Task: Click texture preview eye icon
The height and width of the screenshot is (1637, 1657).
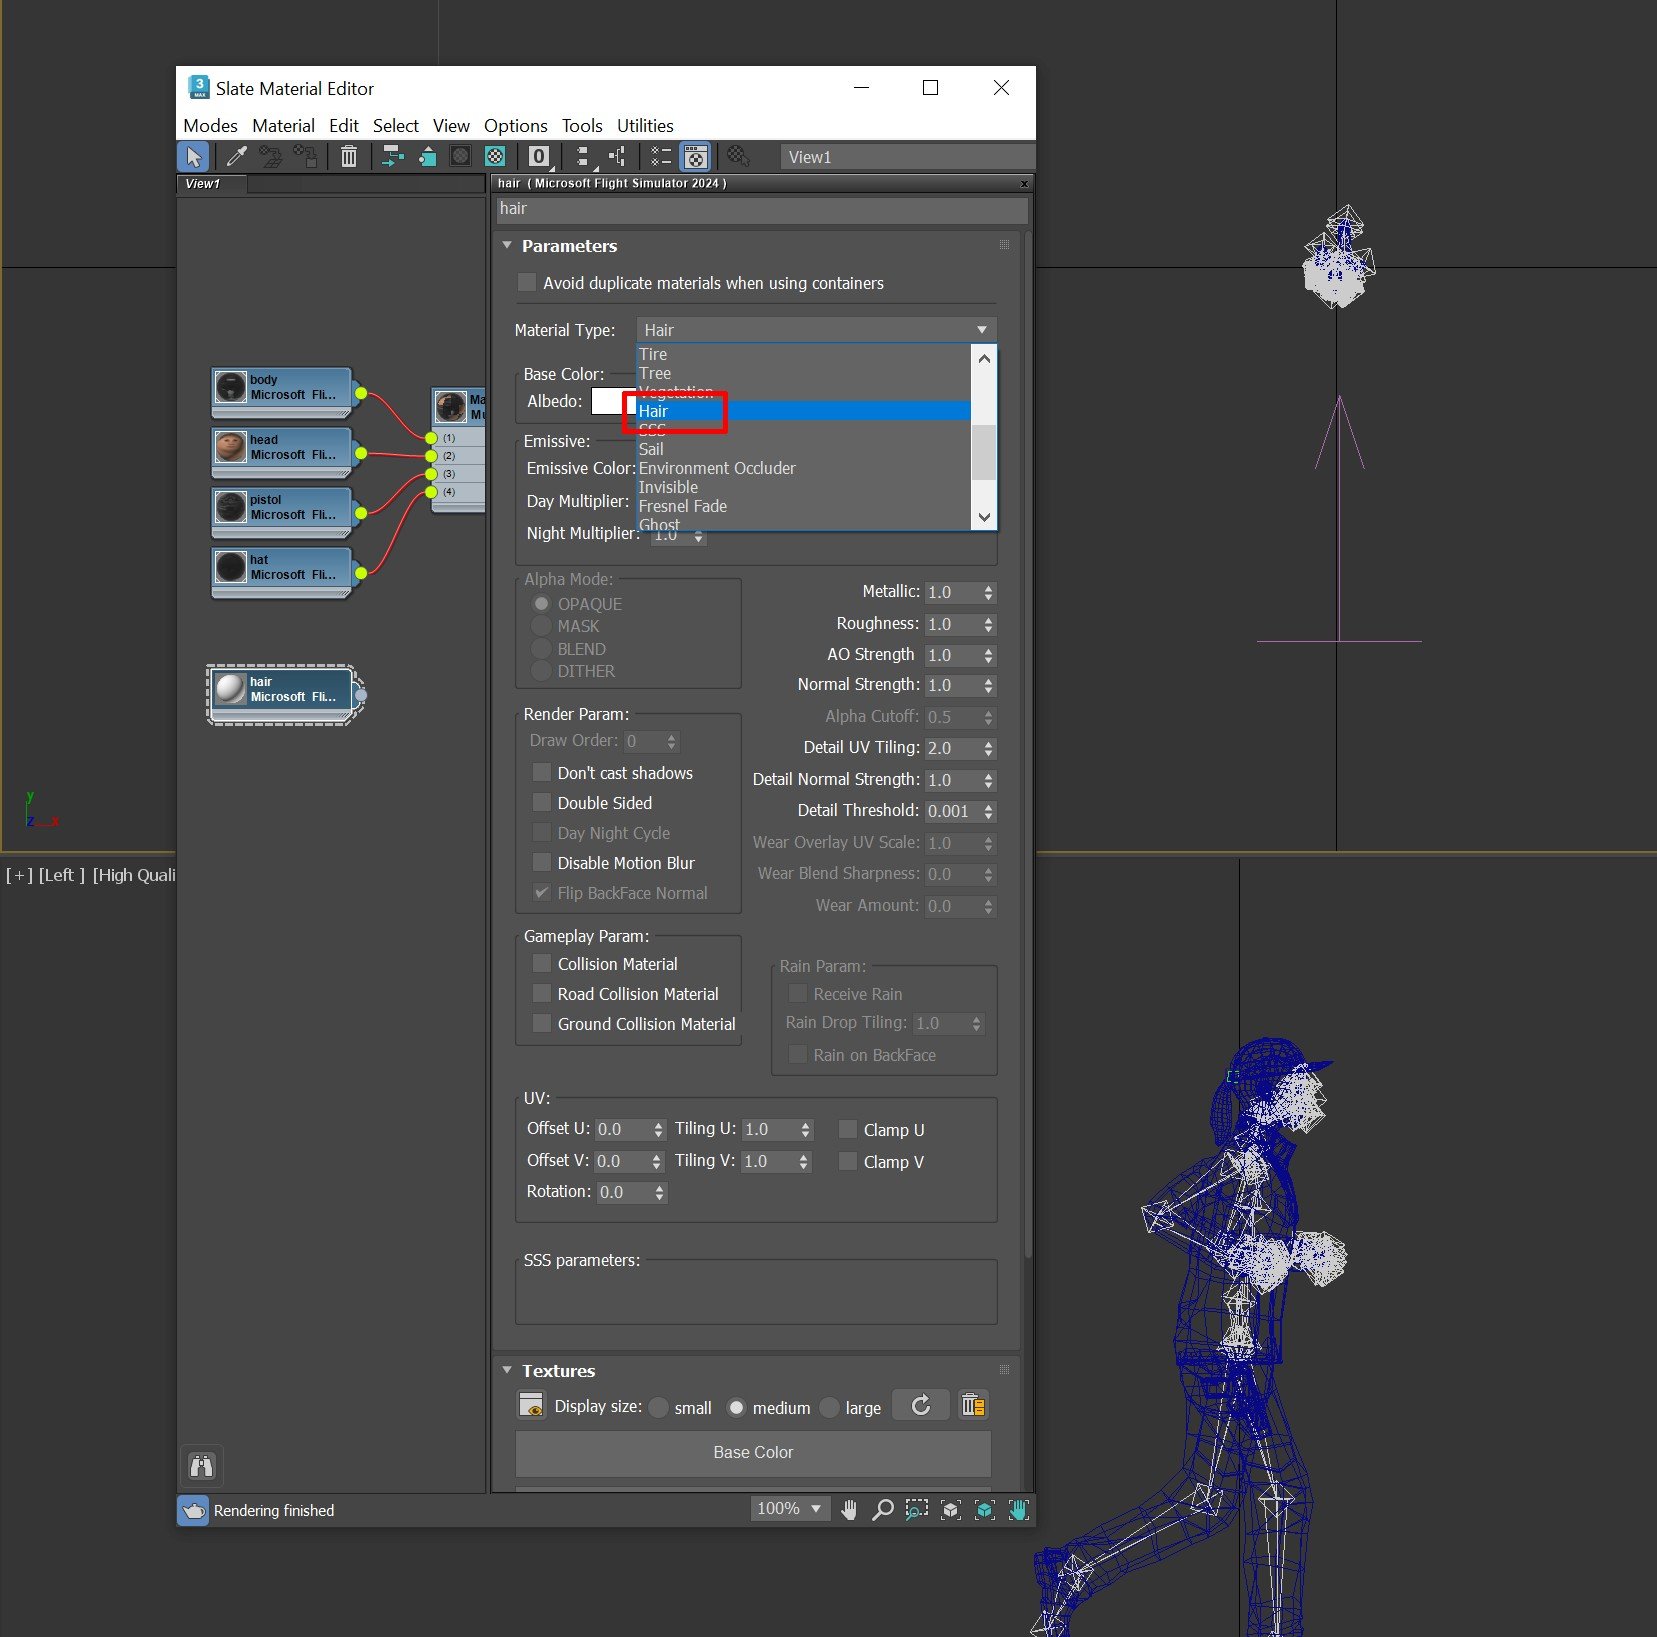Action: click(x=531, y=1405)
